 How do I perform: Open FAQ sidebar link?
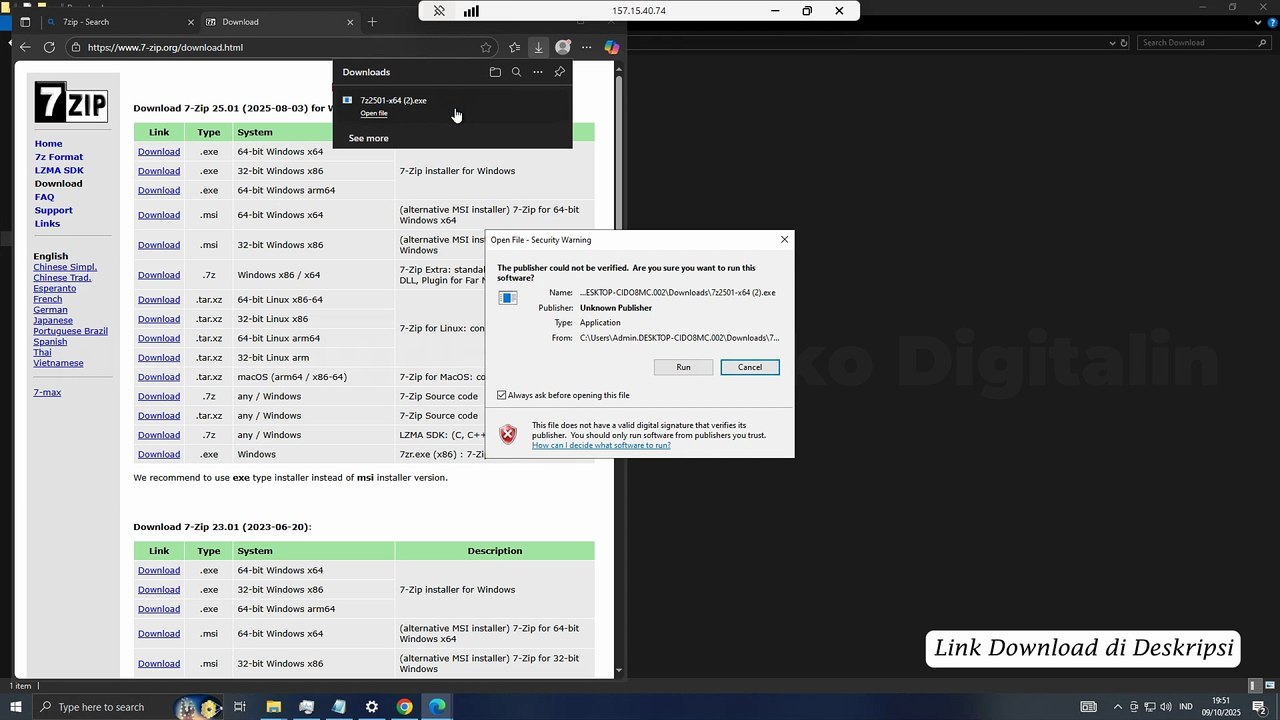point(44,197)
